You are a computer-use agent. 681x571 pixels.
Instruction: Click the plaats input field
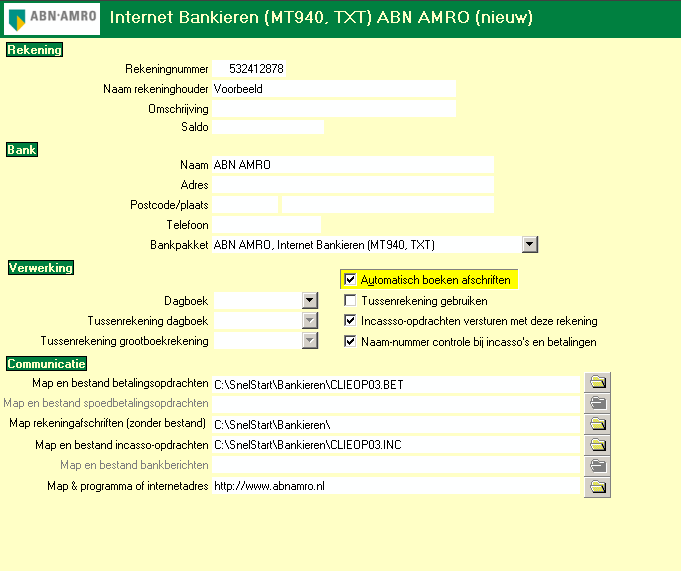coord(388,205)
